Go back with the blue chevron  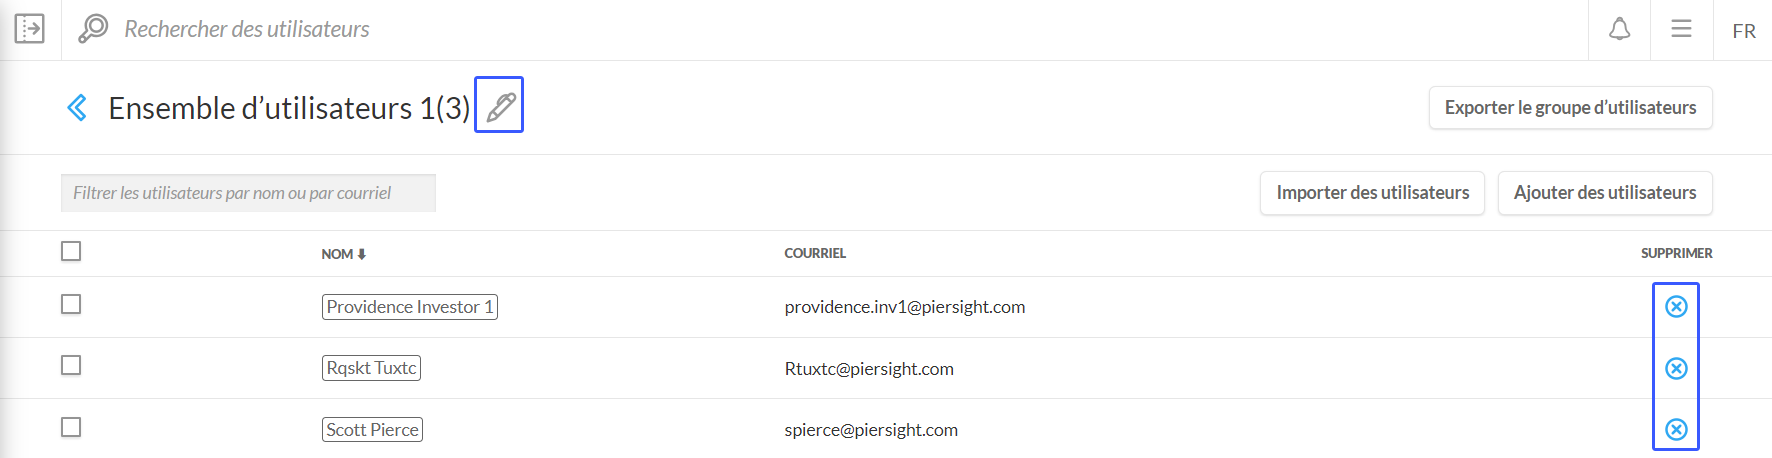pos(77,107)
